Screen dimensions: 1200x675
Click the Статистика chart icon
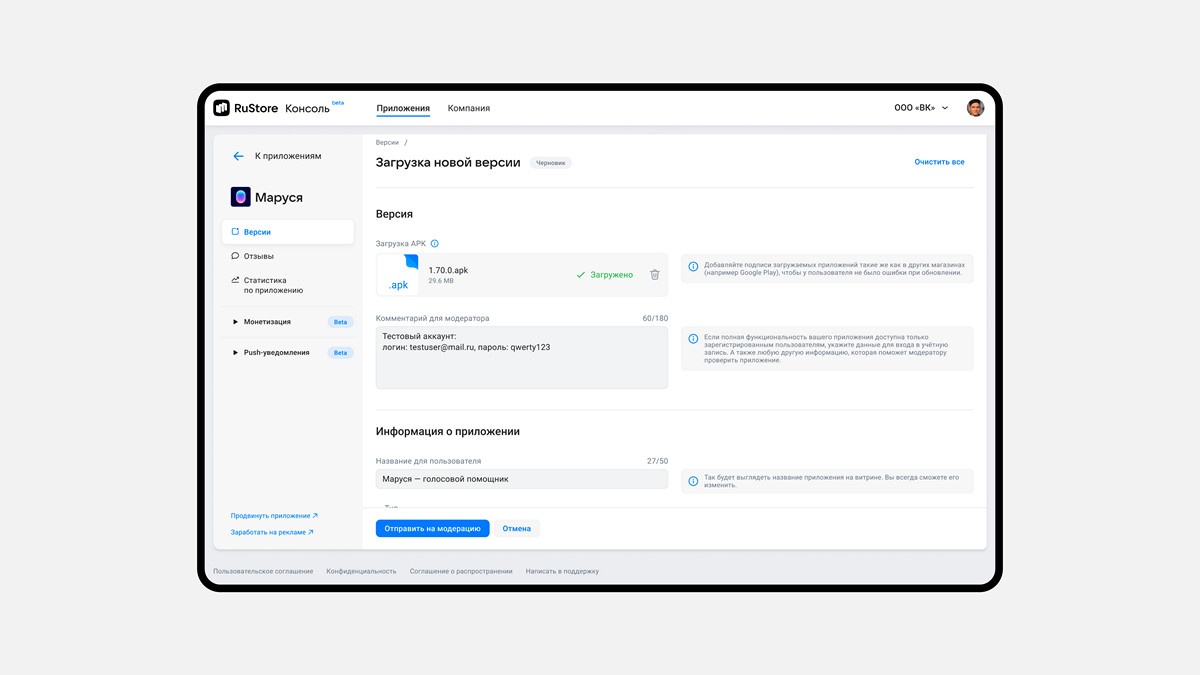pyautogui.click(x=235, y=280)
